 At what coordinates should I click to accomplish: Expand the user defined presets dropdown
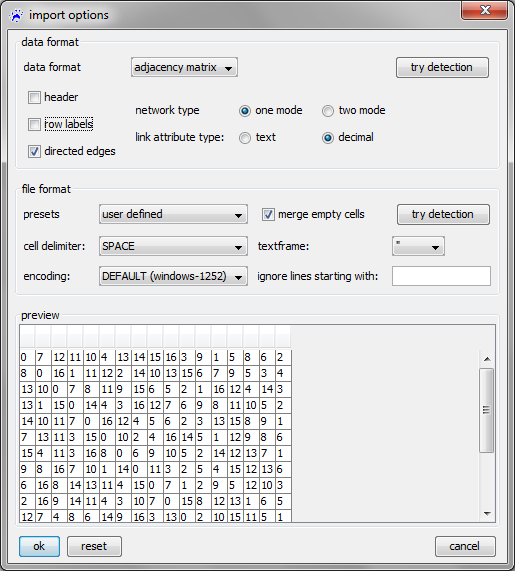[173, 214]
